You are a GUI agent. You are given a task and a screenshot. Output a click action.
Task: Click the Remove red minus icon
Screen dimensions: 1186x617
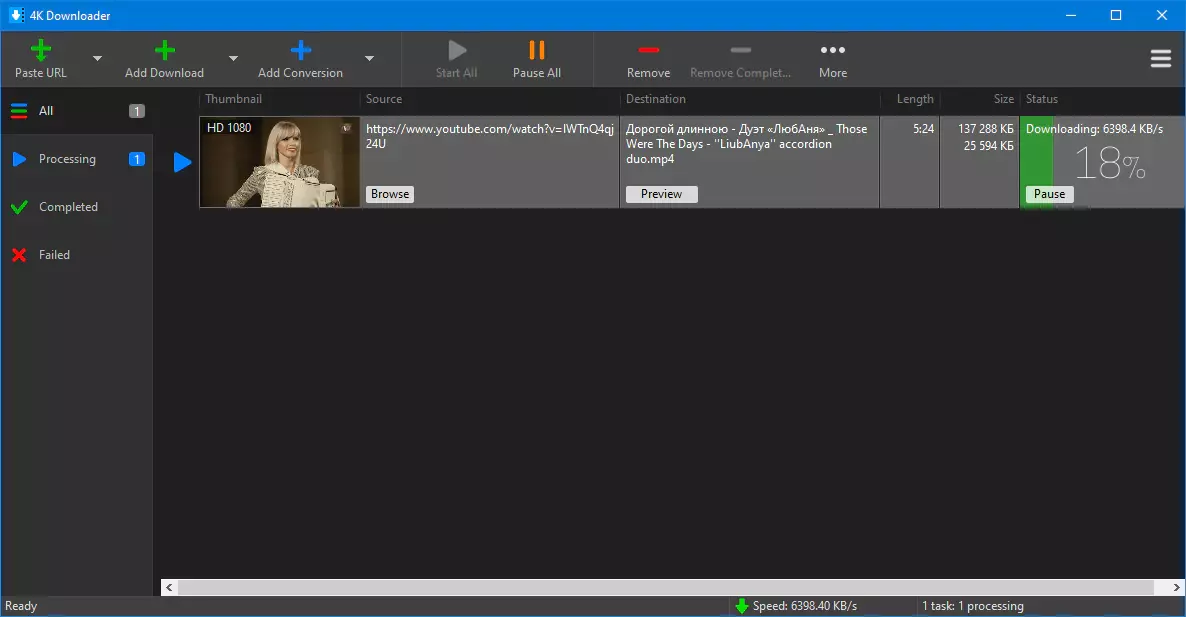tap(648, 51)
